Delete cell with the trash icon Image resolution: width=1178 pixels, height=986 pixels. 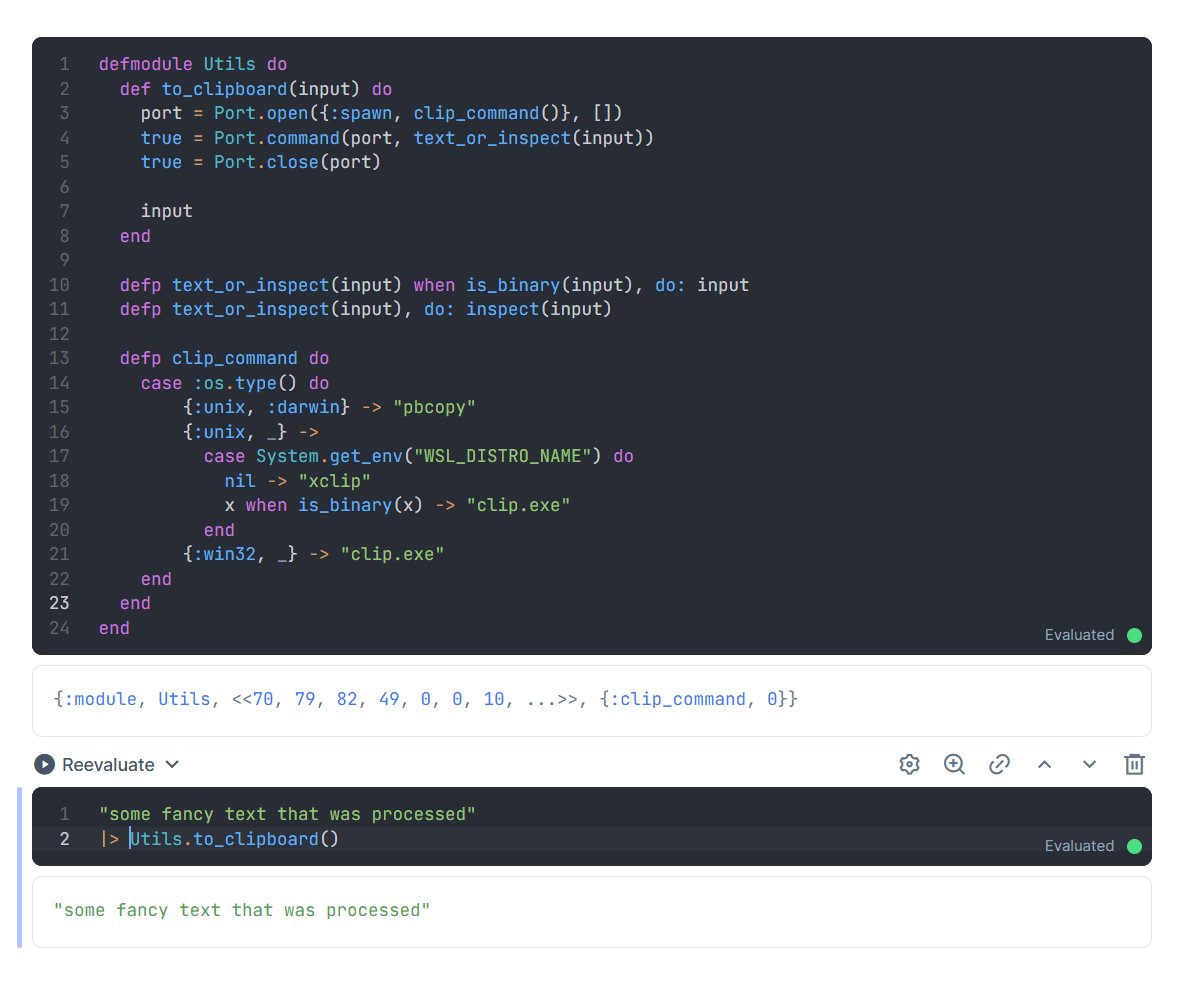[1134, 764]
